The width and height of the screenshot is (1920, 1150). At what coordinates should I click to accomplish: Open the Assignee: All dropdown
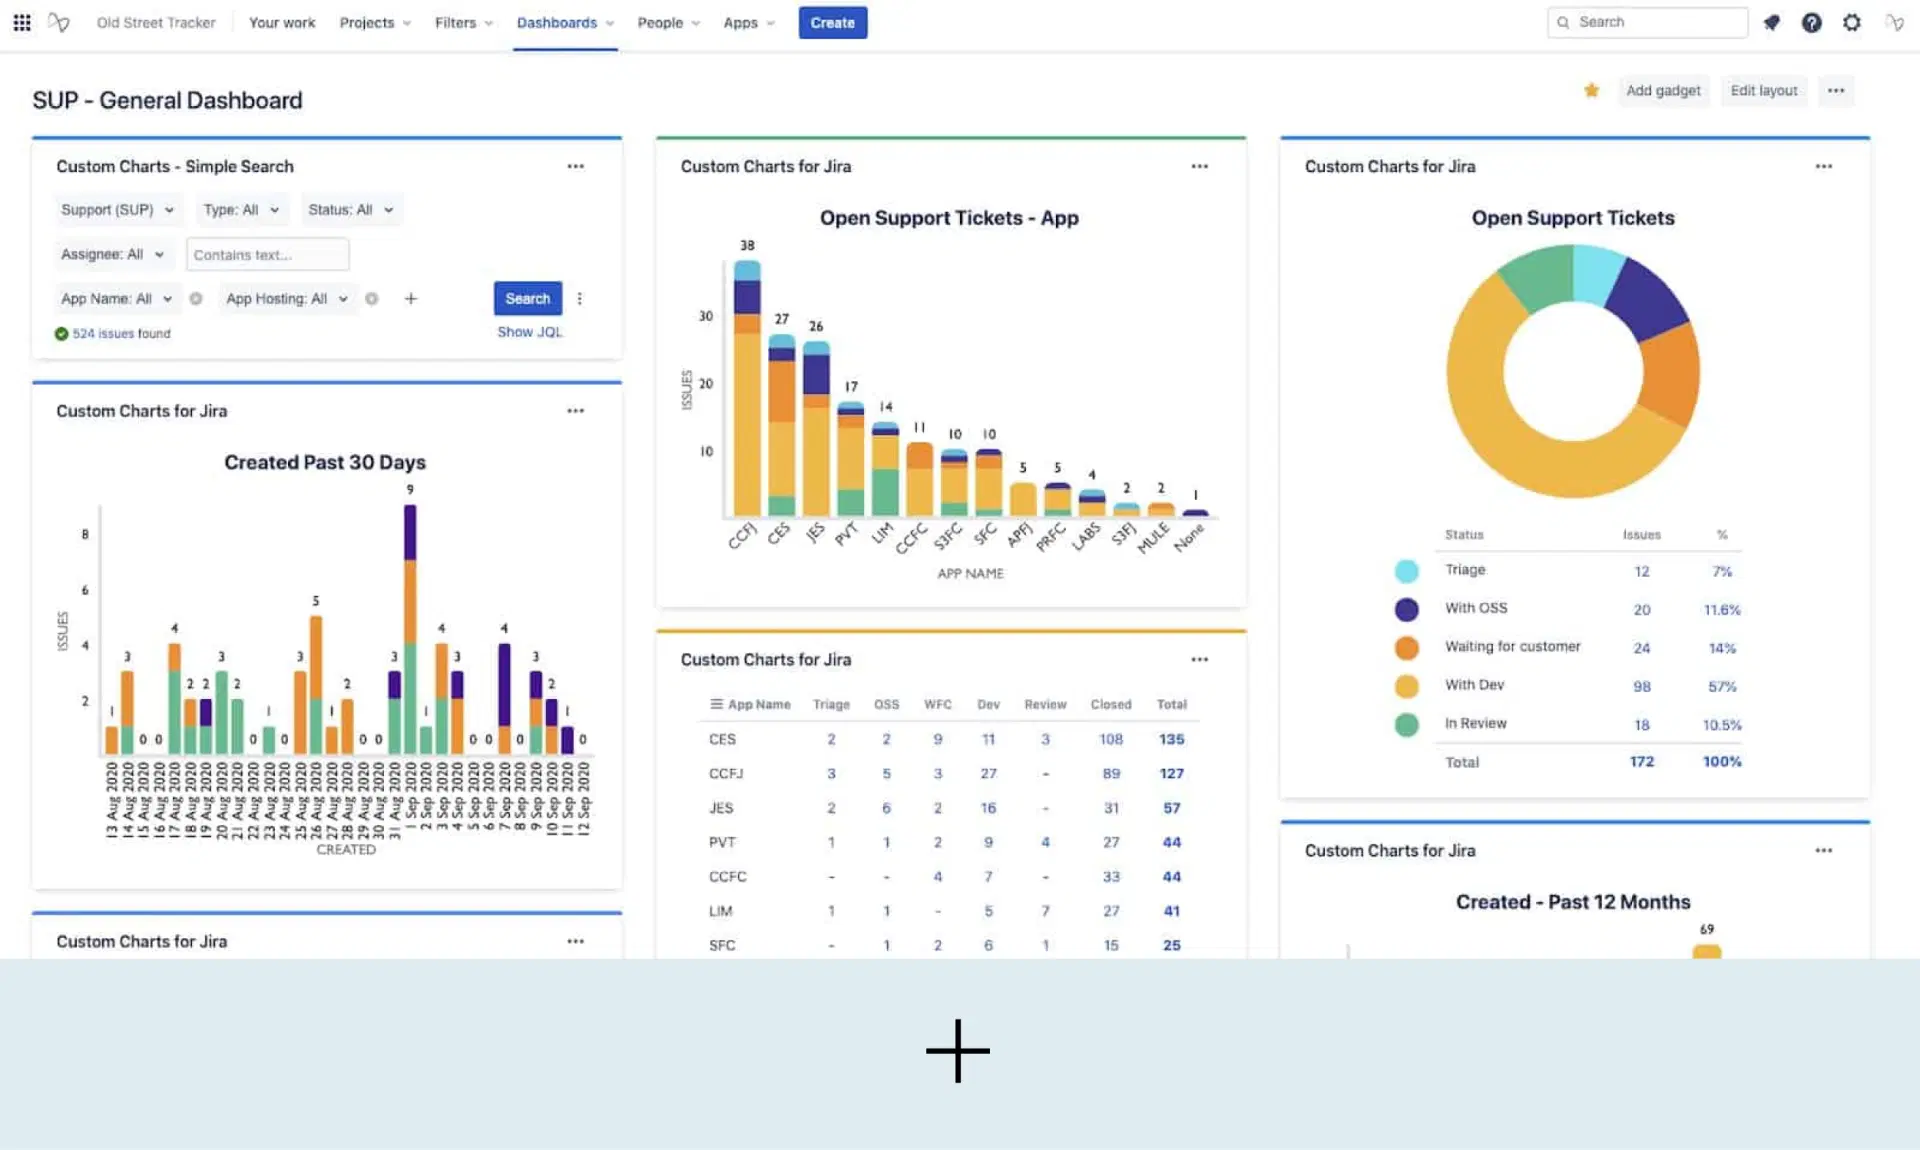tap(112, 254)
